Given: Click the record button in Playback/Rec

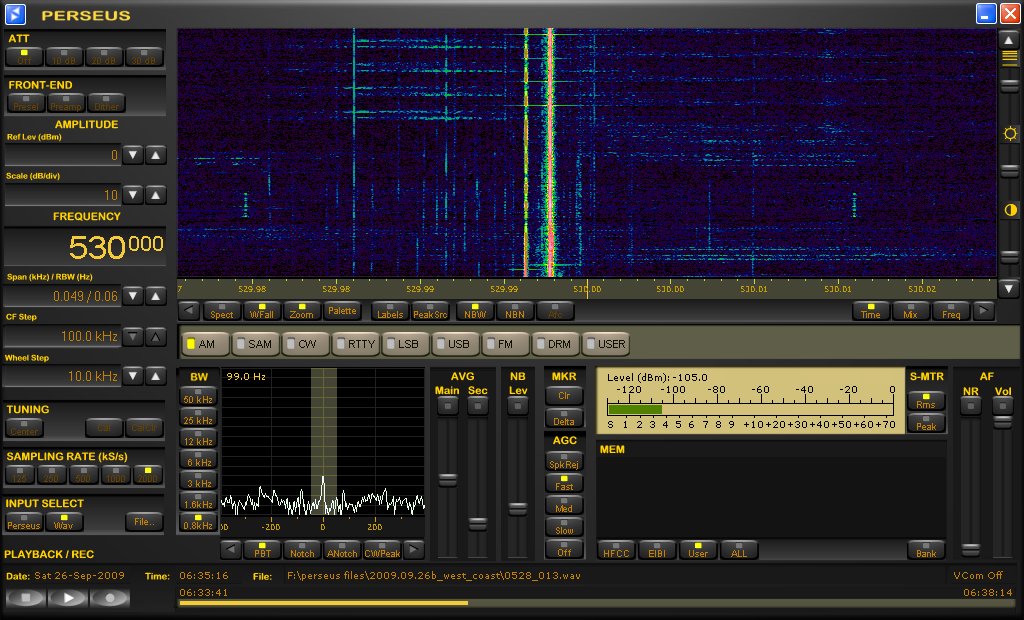Looking at the screenshot, I should click(110, 597).
